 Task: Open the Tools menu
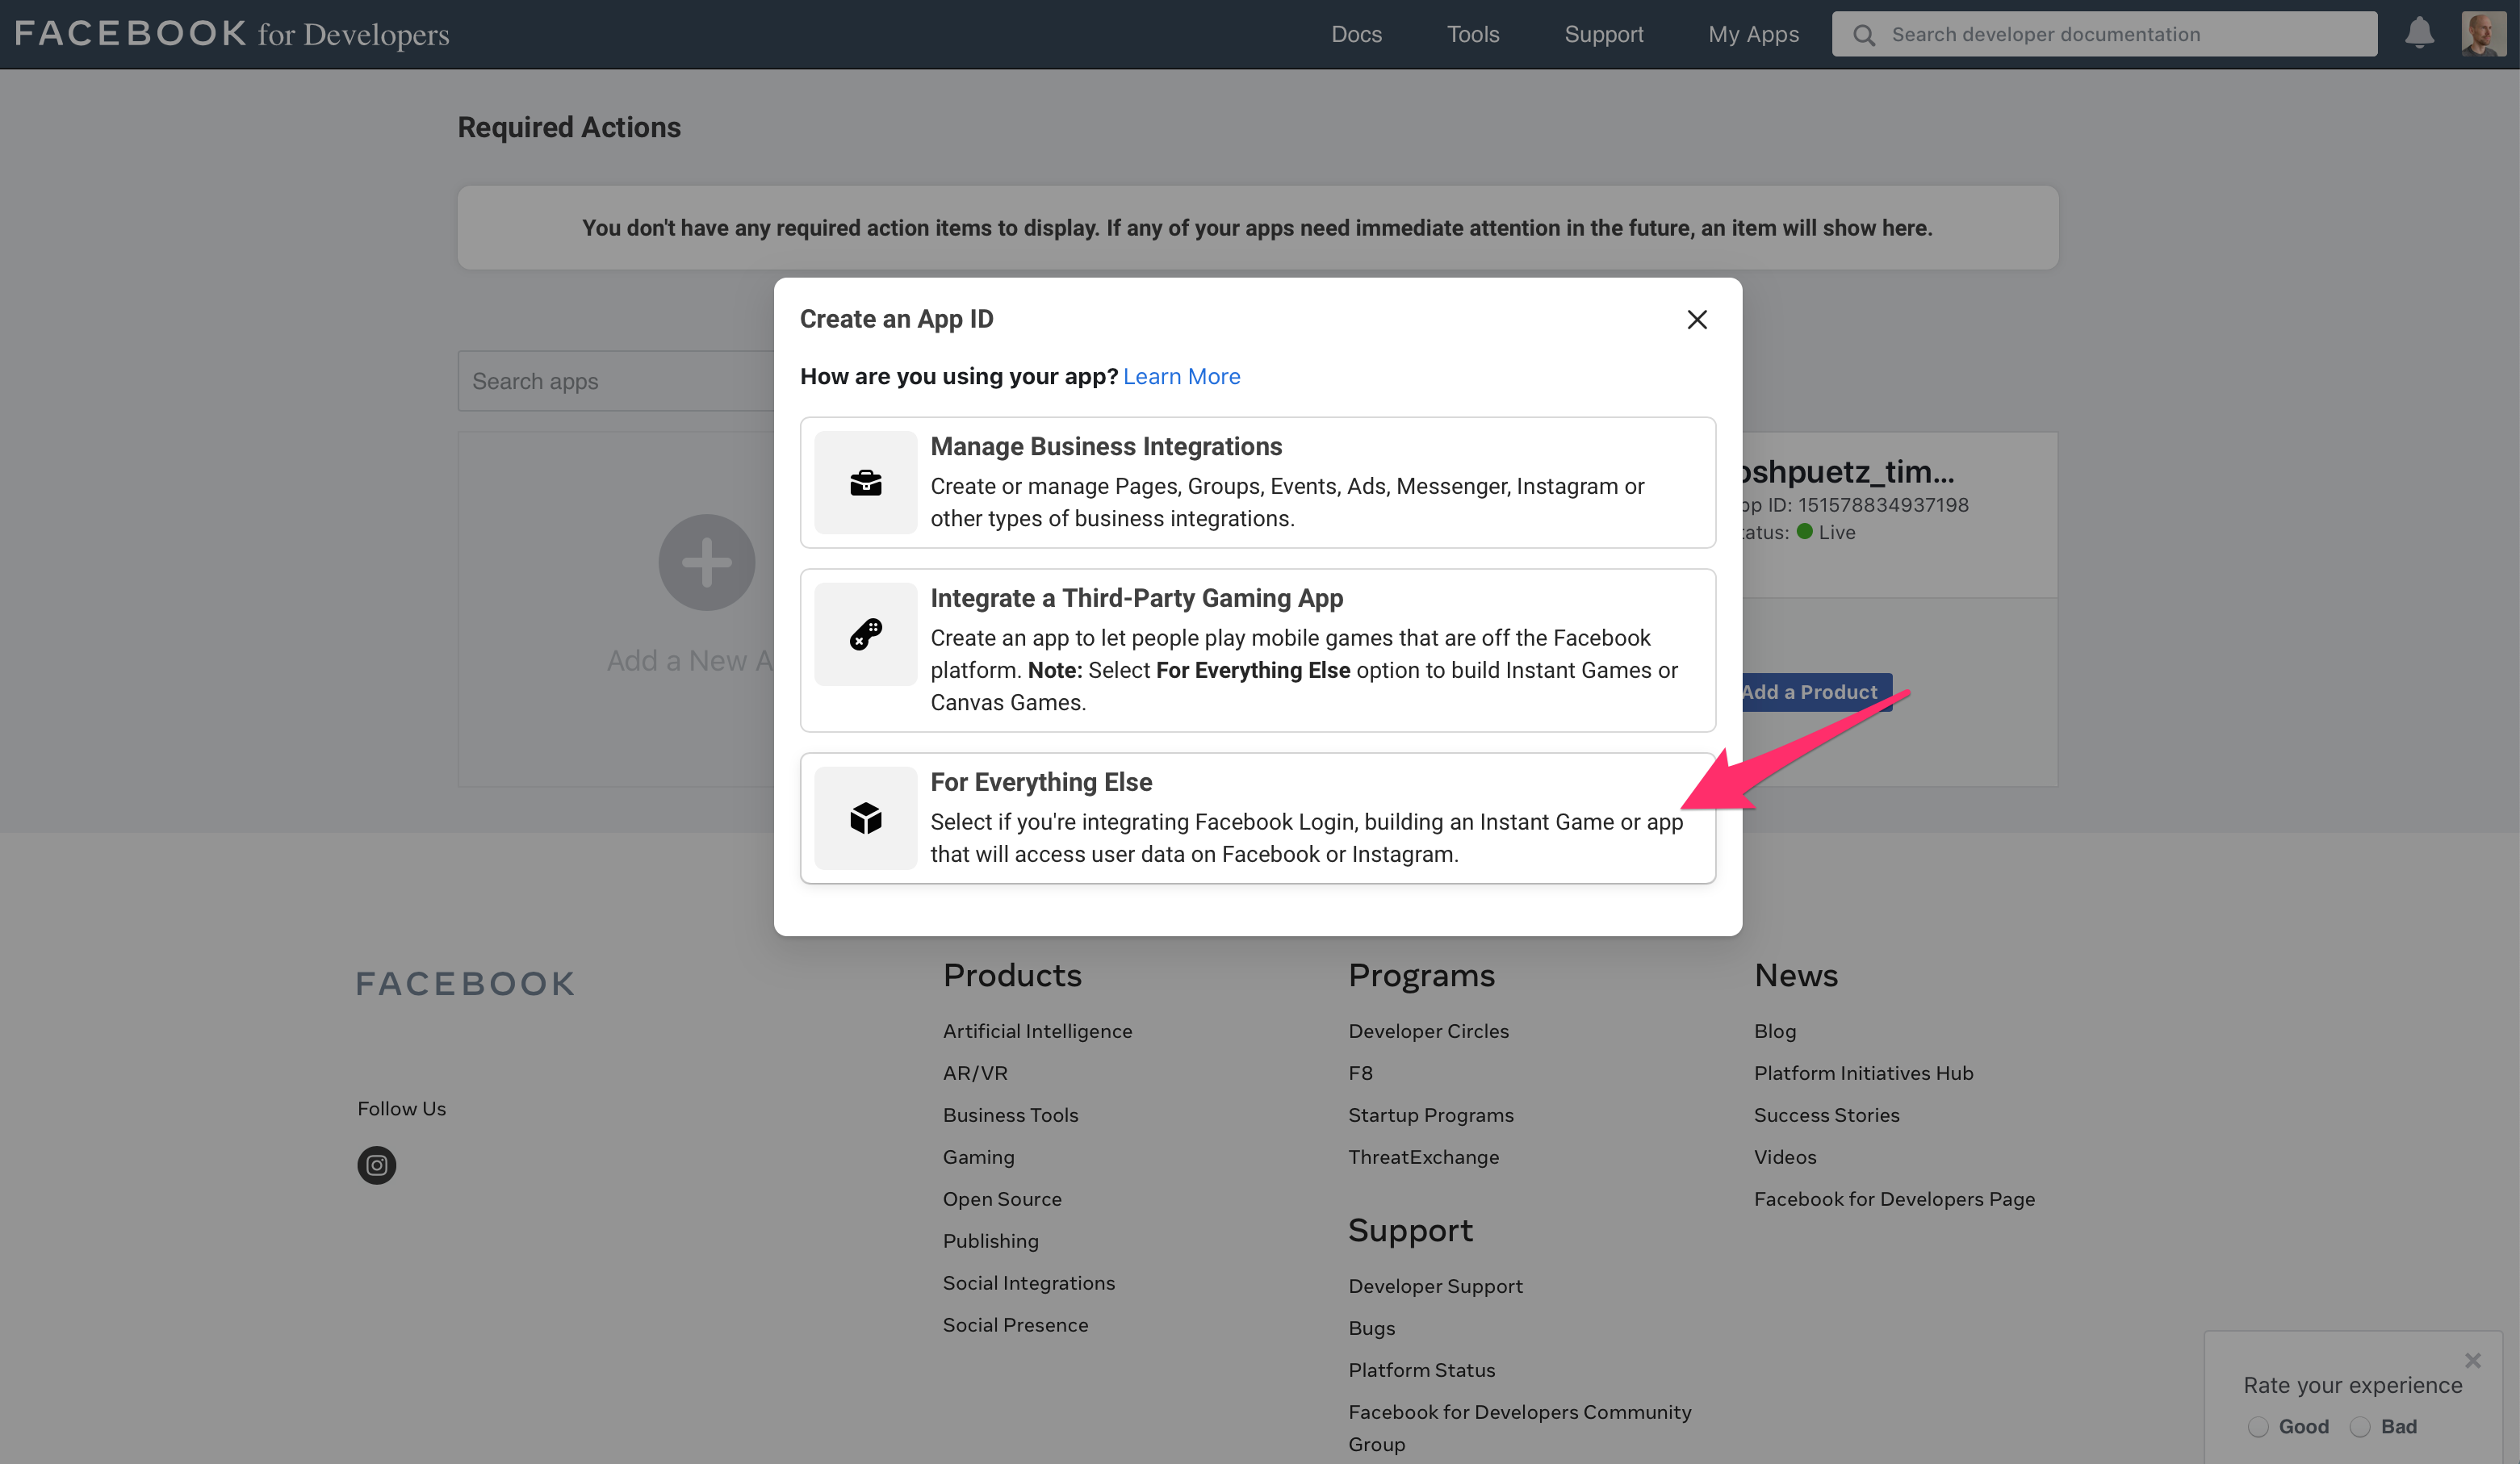coord(1473,34)
